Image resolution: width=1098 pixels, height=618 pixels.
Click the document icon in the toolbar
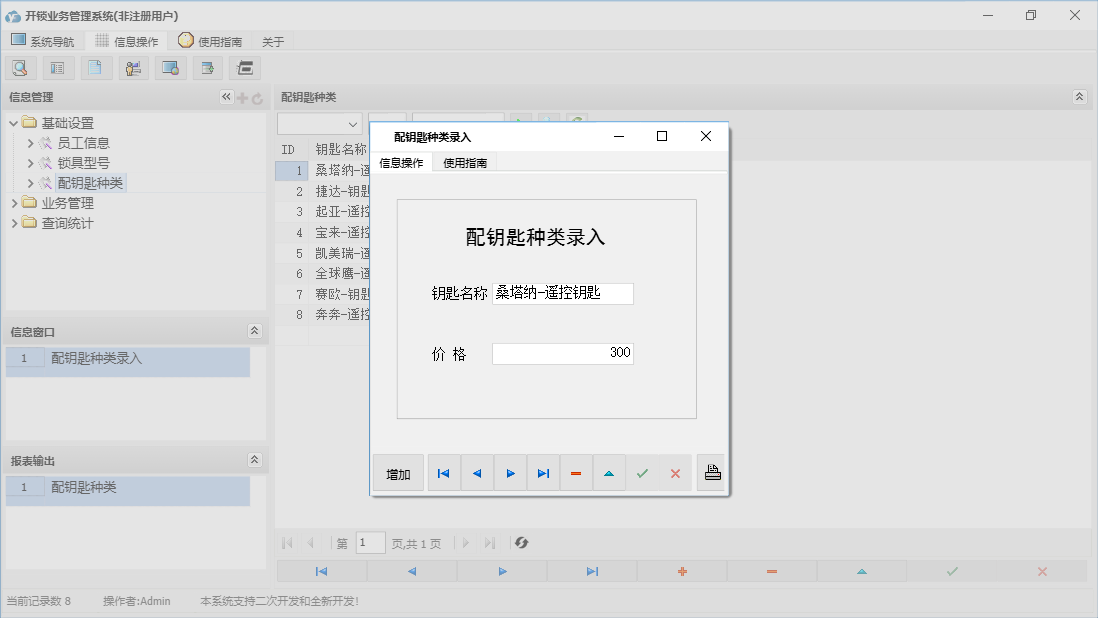(95, 67)
